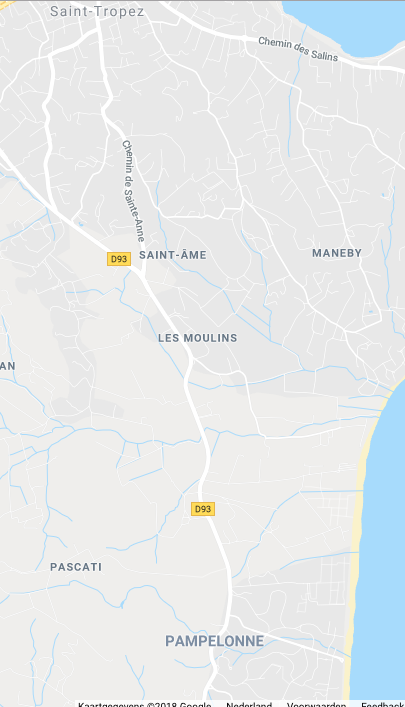The height and width of the screenshot is (707, 405).
Task: Click the D93 and Chemin de Sainte-Anne junction
Action: tap(143, 273)
